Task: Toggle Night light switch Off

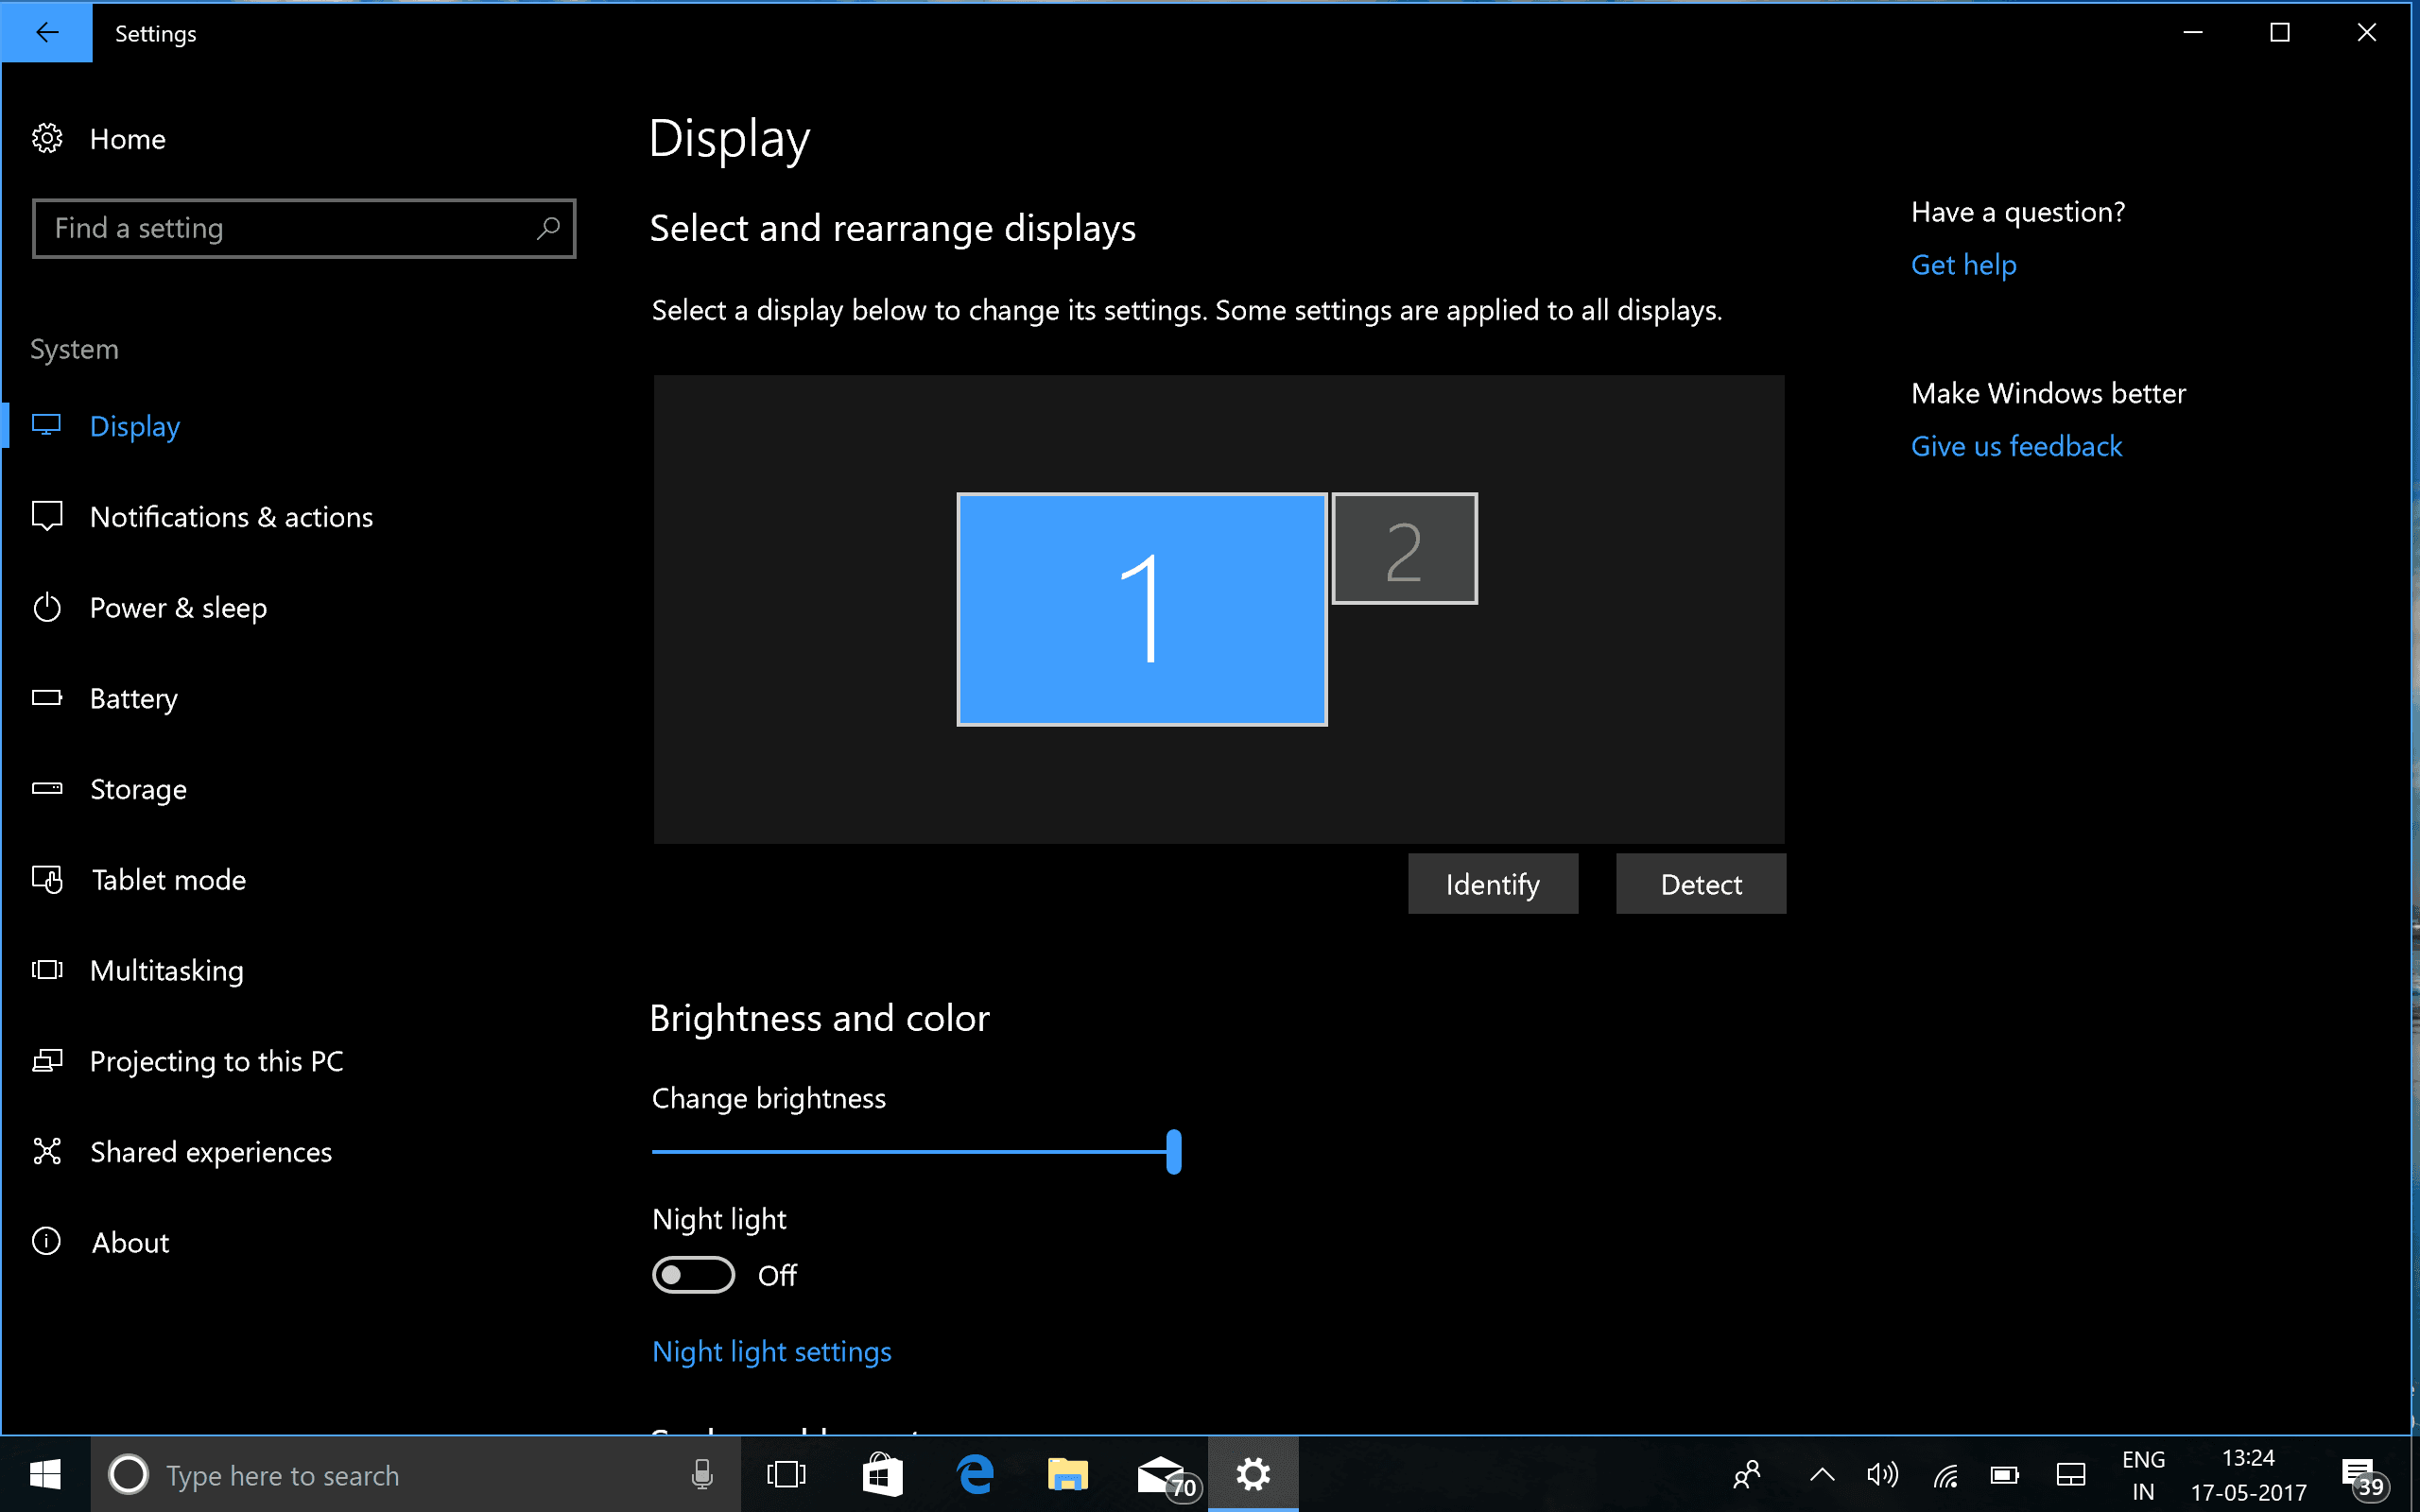Action: tap(692, 1275)
